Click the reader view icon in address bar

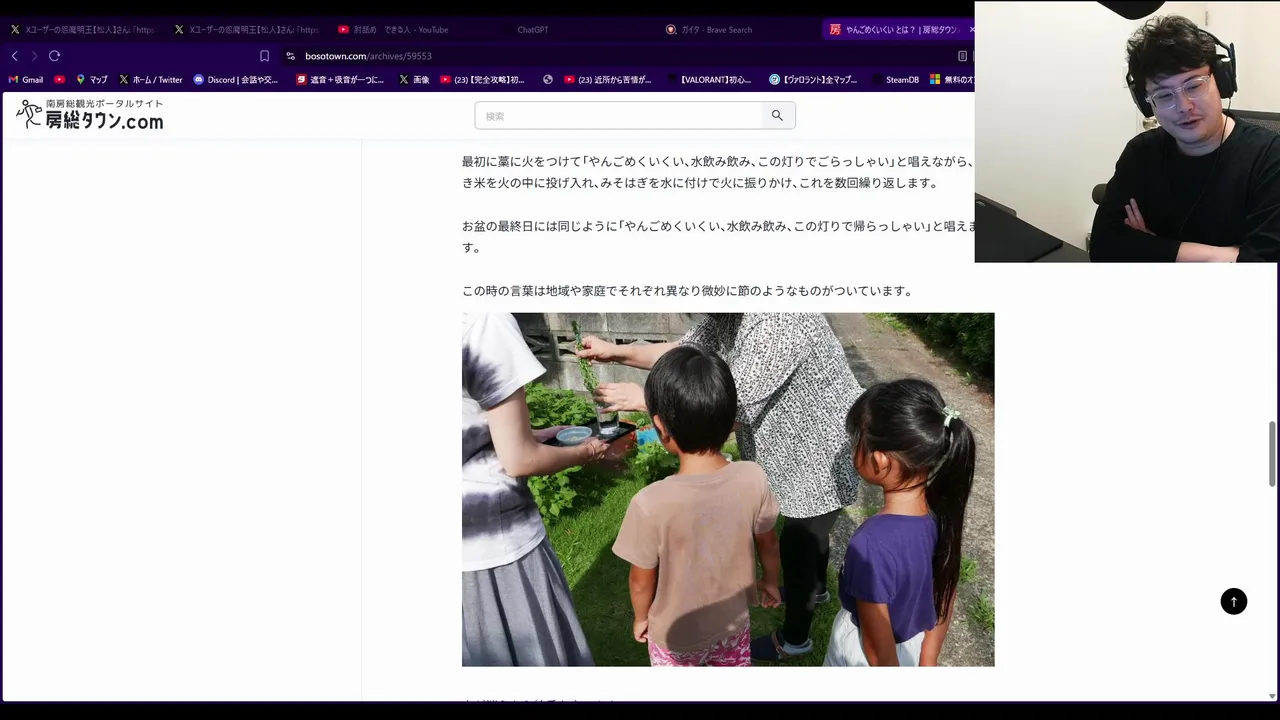(962, 56)
